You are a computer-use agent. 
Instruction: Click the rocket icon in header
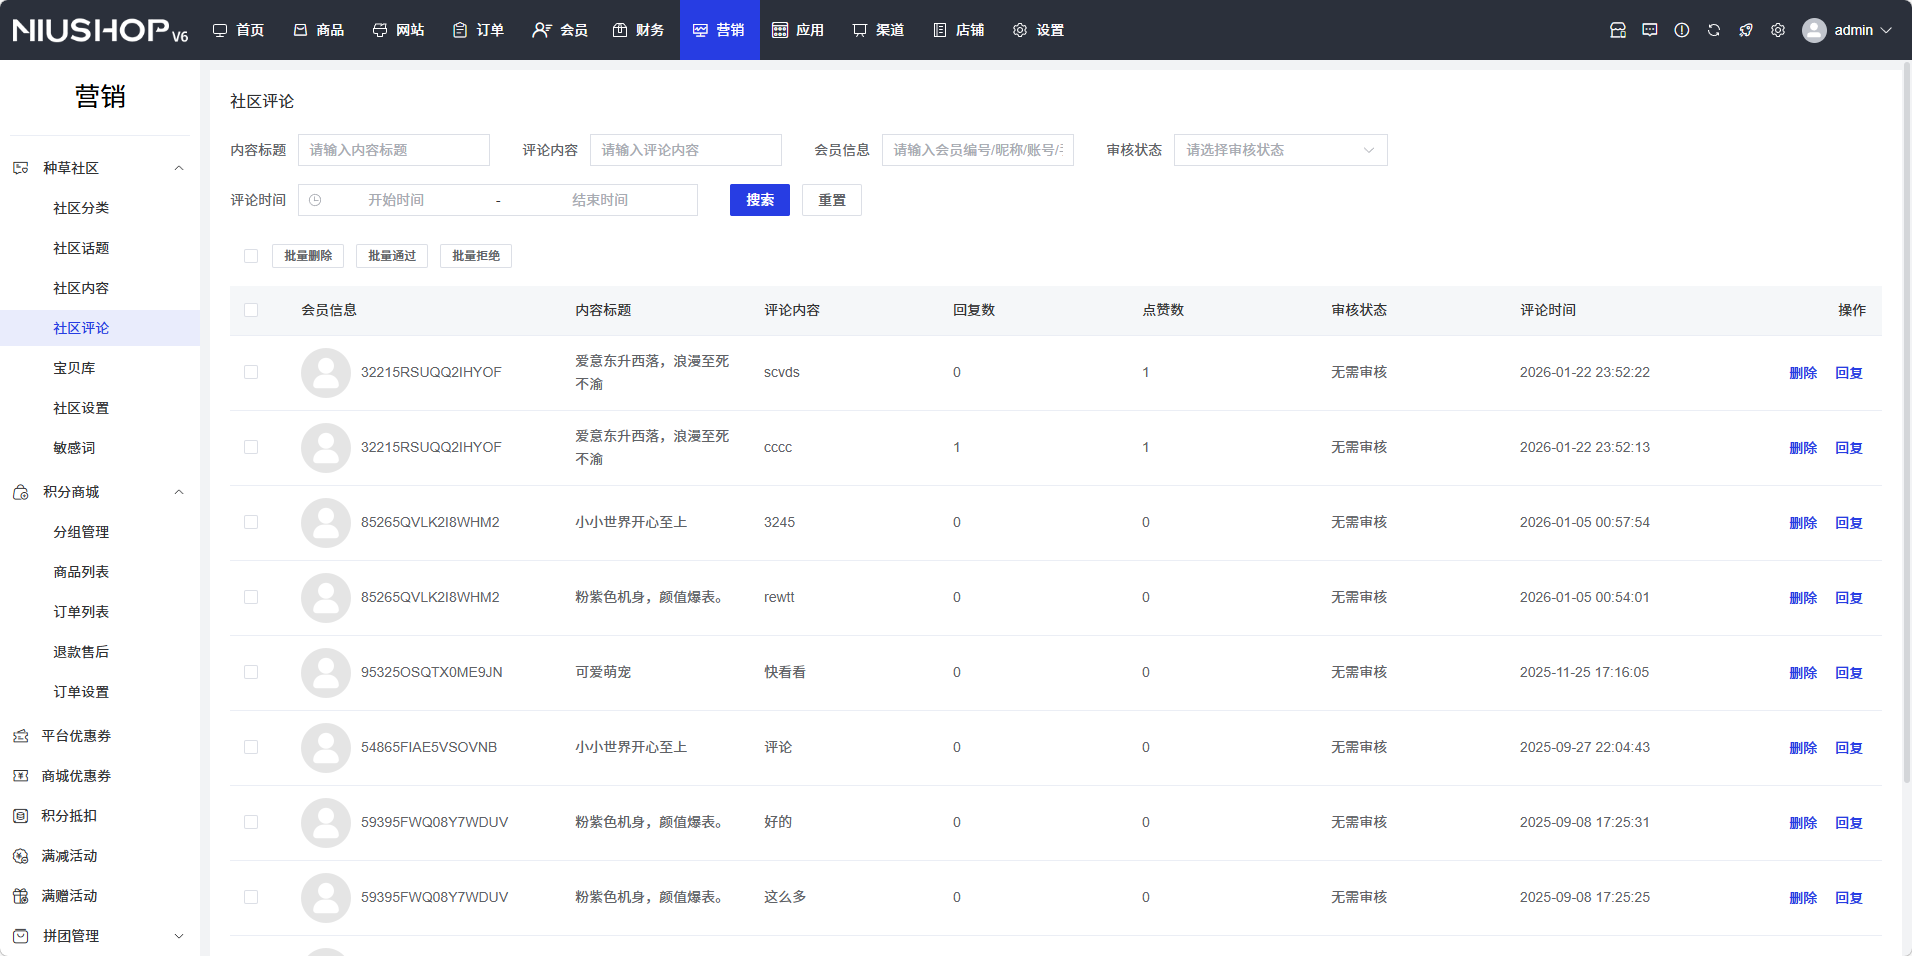(1745, 30)
